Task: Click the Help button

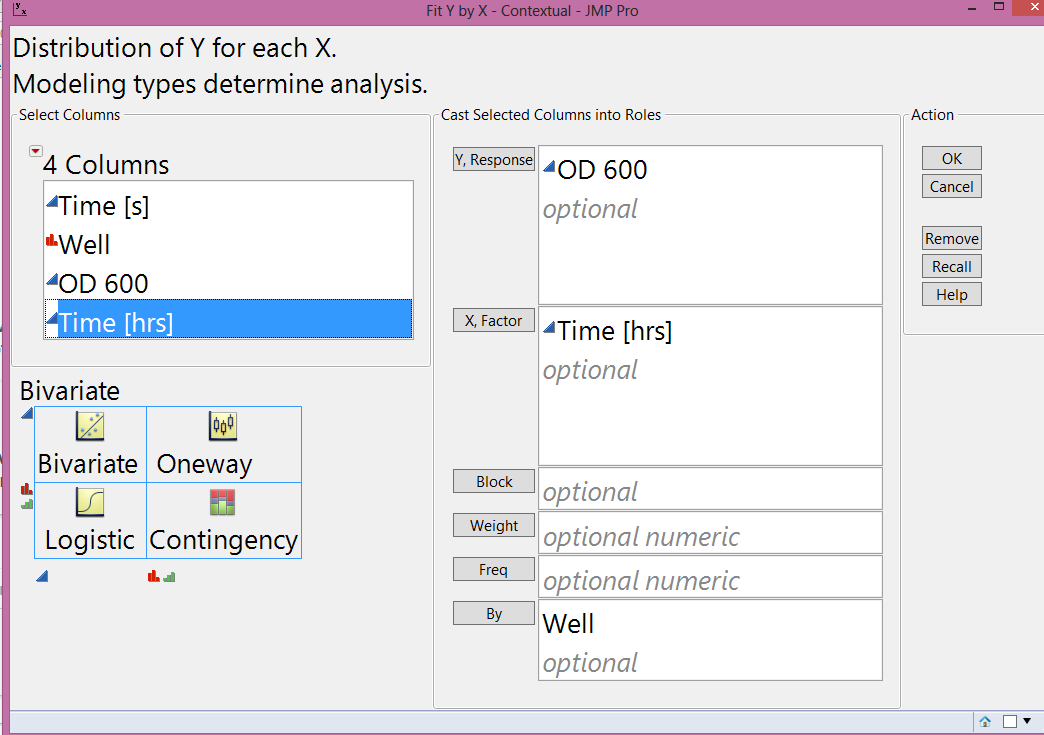Action: coord(950,294)
